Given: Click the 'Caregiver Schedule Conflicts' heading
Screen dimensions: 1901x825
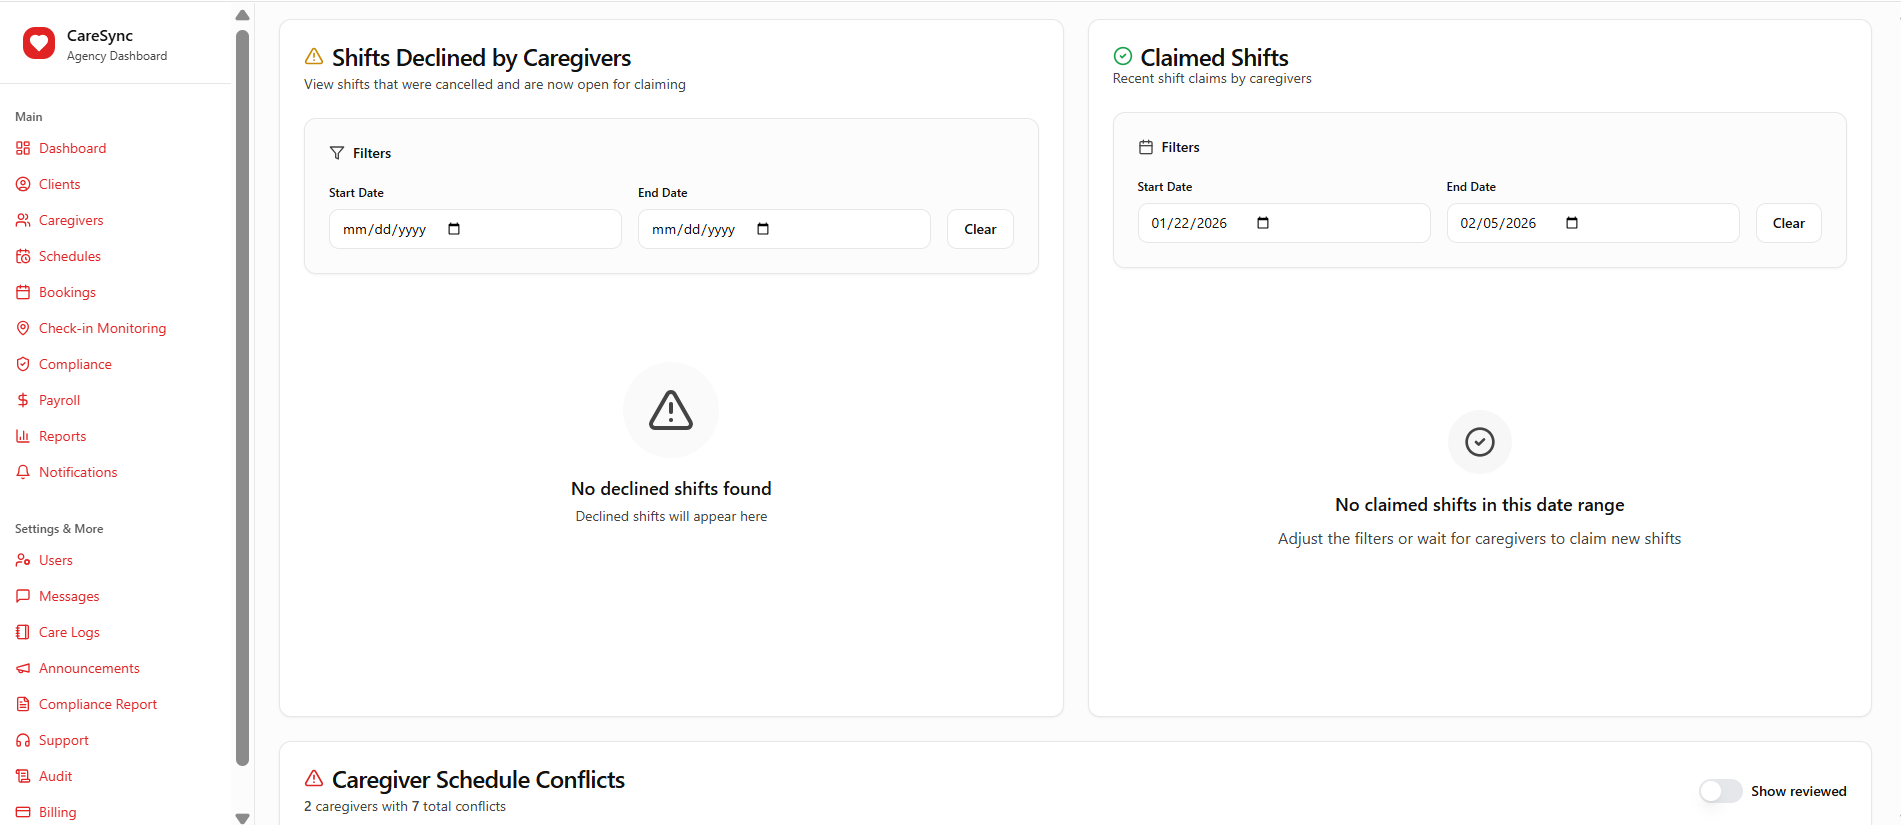Looking at the screenshot, I should pos(478,779).
